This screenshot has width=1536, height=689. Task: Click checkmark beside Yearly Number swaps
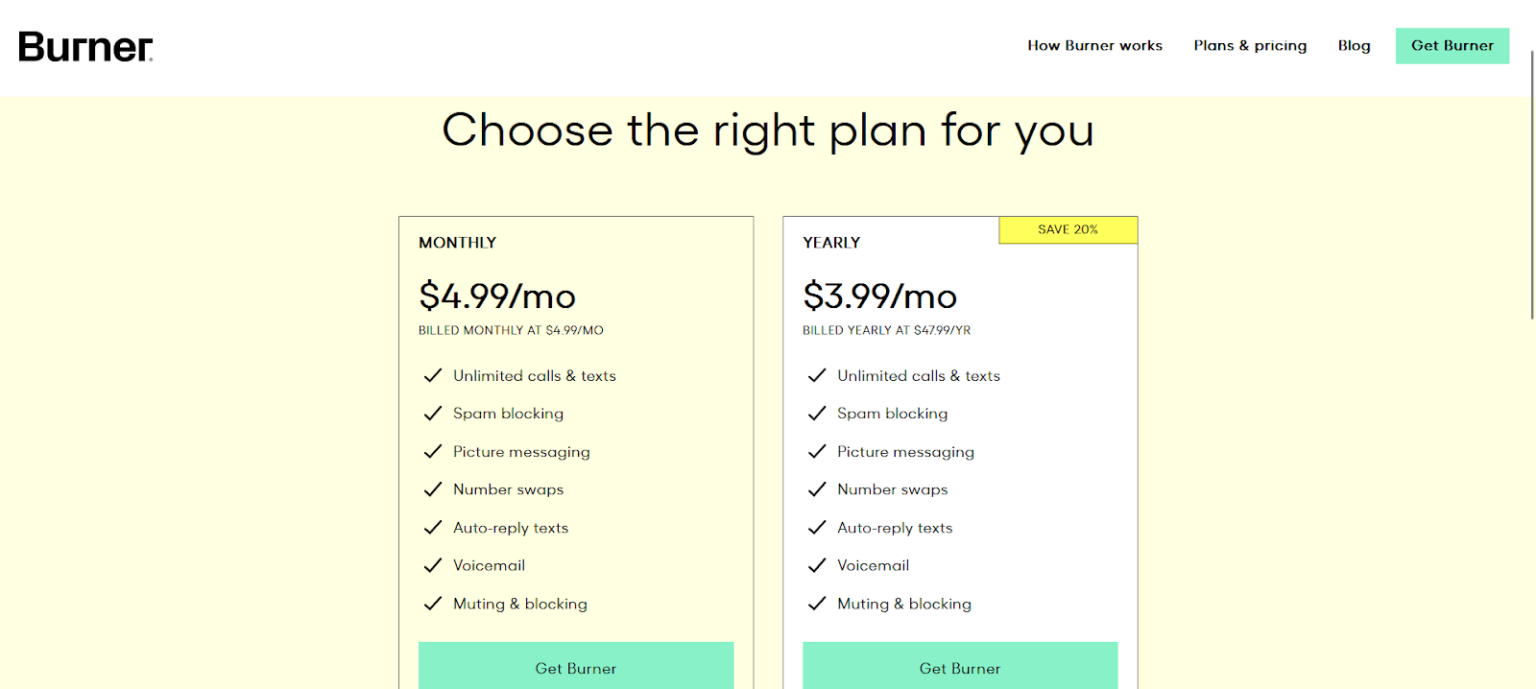[x=817, y=490]
